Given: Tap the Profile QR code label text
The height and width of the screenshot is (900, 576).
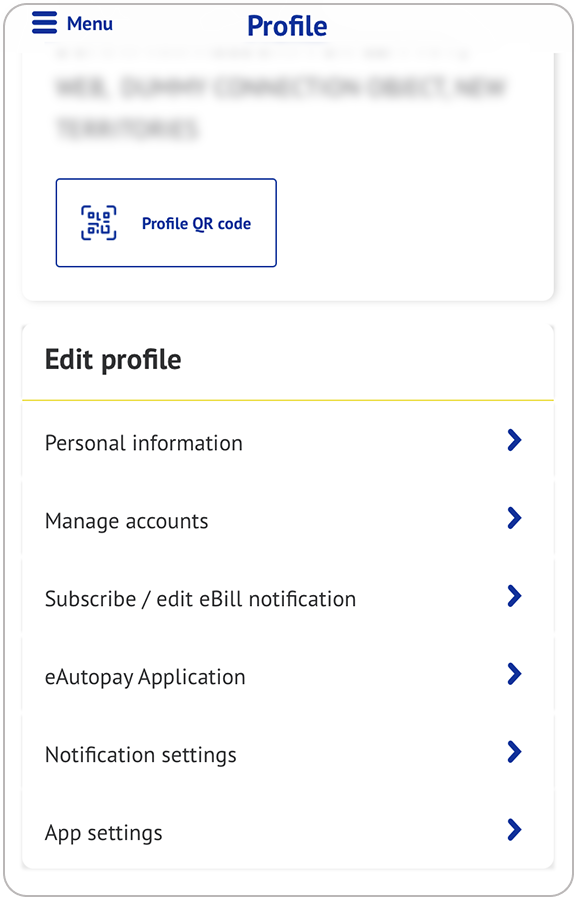Looking at the screenshot, I should (x=196, y=223).
